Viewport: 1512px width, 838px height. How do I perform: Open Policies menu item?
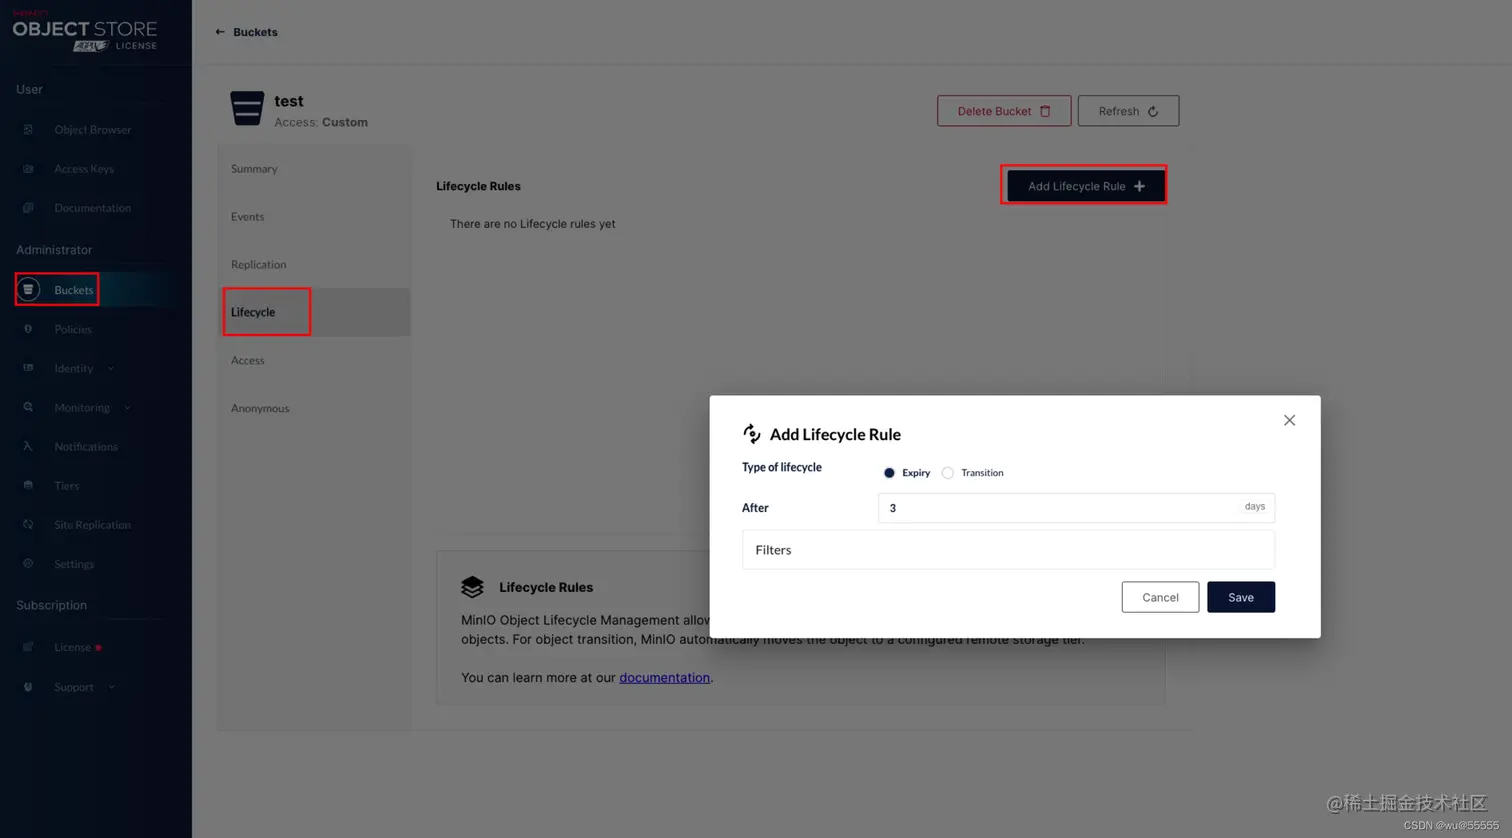click(x=73, y=329)
